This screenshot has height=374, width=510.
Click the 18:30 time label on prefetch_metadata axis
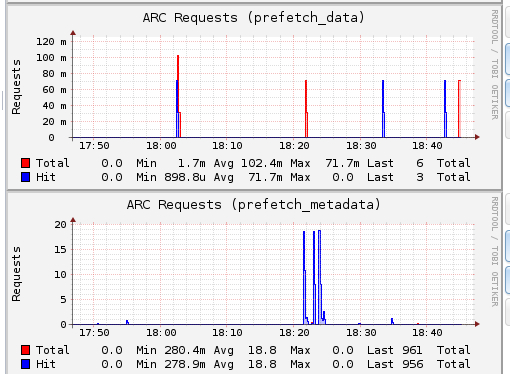[x=361, y=333]
